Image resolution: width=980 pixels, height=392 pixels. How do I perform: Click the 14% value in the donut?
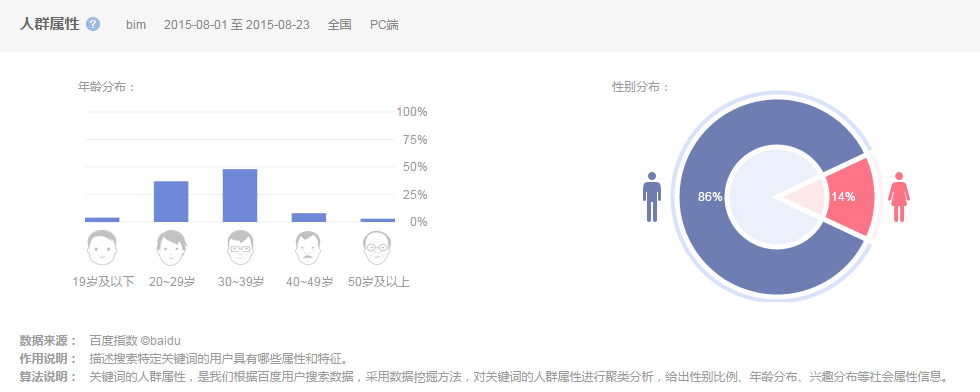[x=842, y=197]
